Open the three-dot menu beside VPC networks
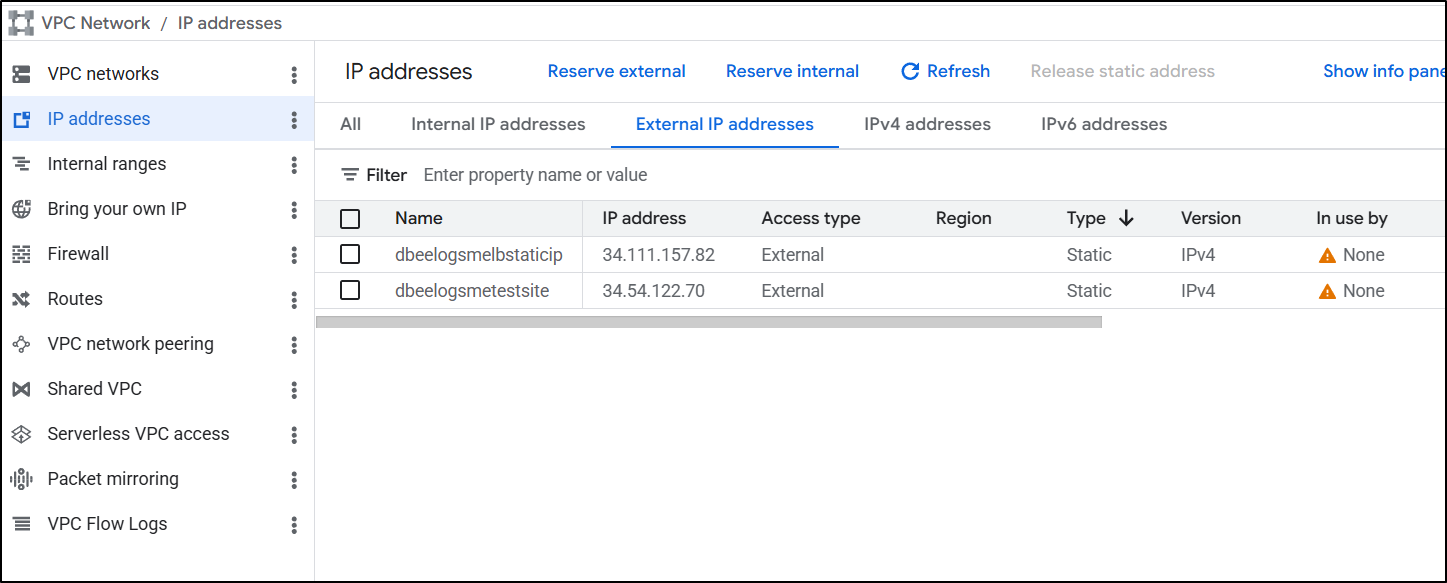This screenshot has height=583, width=1447. coord(294,74)
